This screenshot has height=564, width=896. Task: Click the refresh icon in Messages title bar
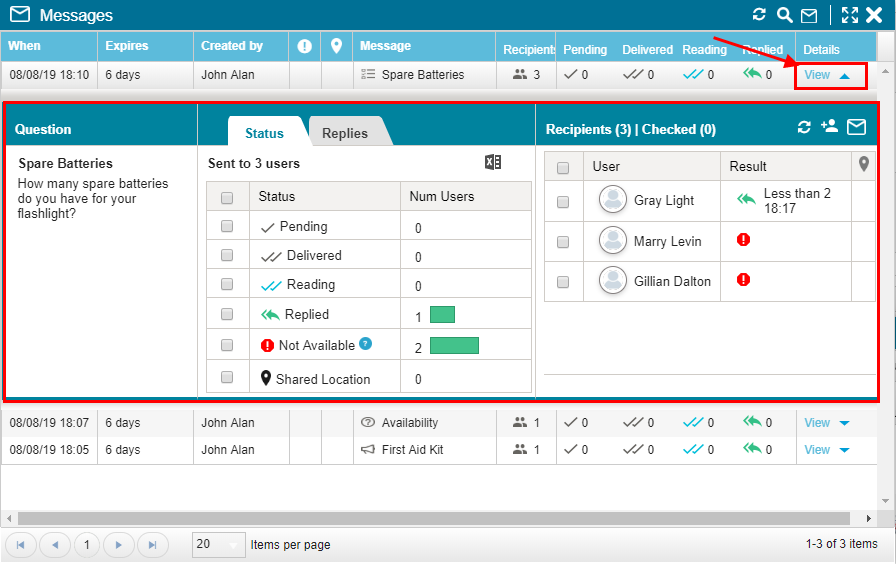point(760,15)
